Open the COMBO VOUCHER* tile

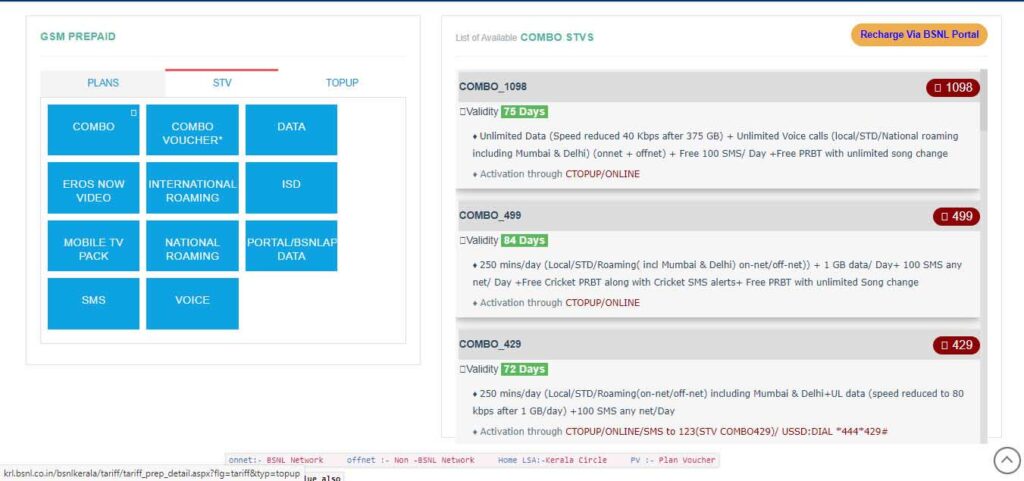192,129
